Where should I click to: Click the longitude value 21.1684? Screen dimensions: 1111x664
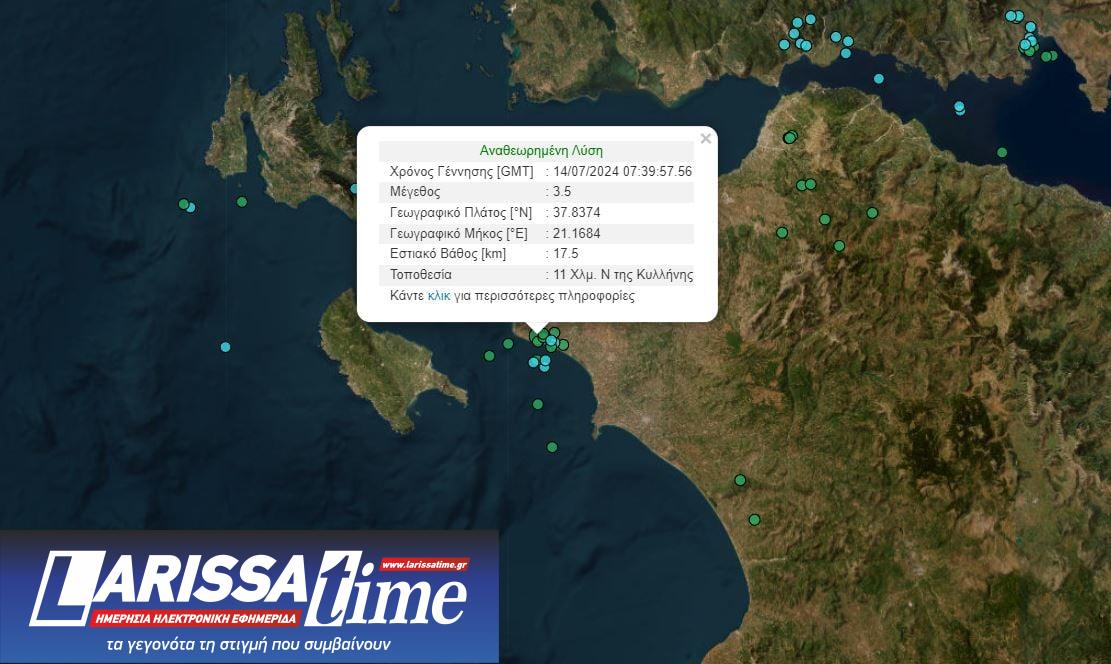[577, 233]
